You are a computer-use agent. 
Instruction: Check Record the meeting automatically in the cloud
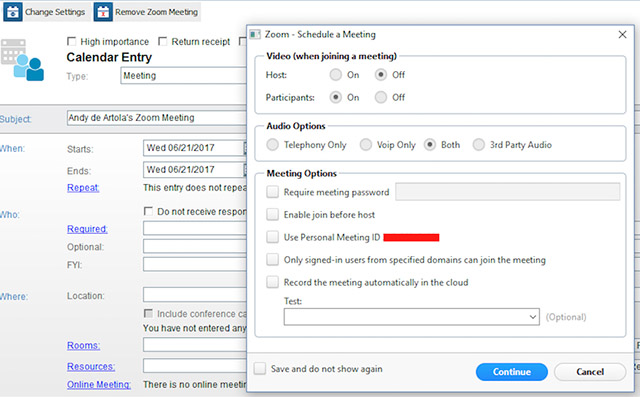(x=272, y=282)
